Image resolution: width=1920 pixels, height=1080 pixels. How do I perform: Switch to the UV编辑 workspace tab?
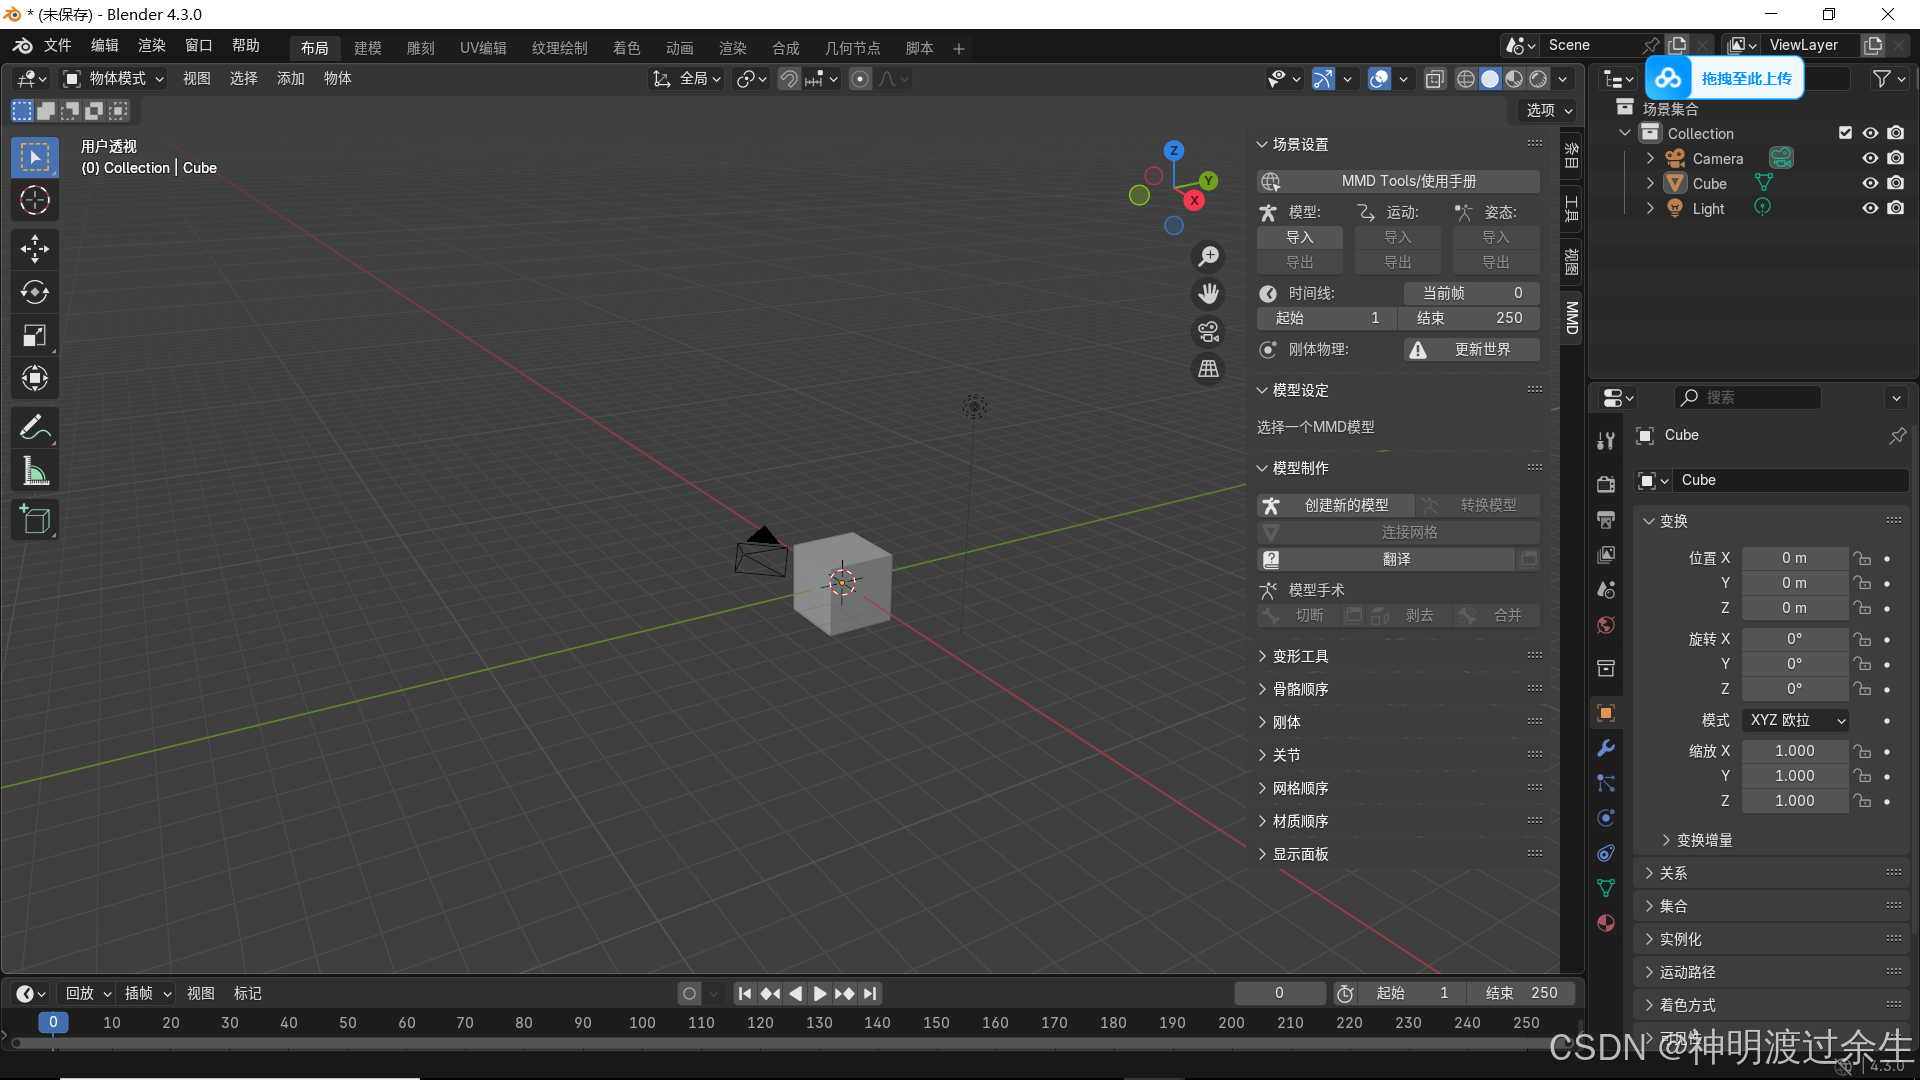(483, 48)
